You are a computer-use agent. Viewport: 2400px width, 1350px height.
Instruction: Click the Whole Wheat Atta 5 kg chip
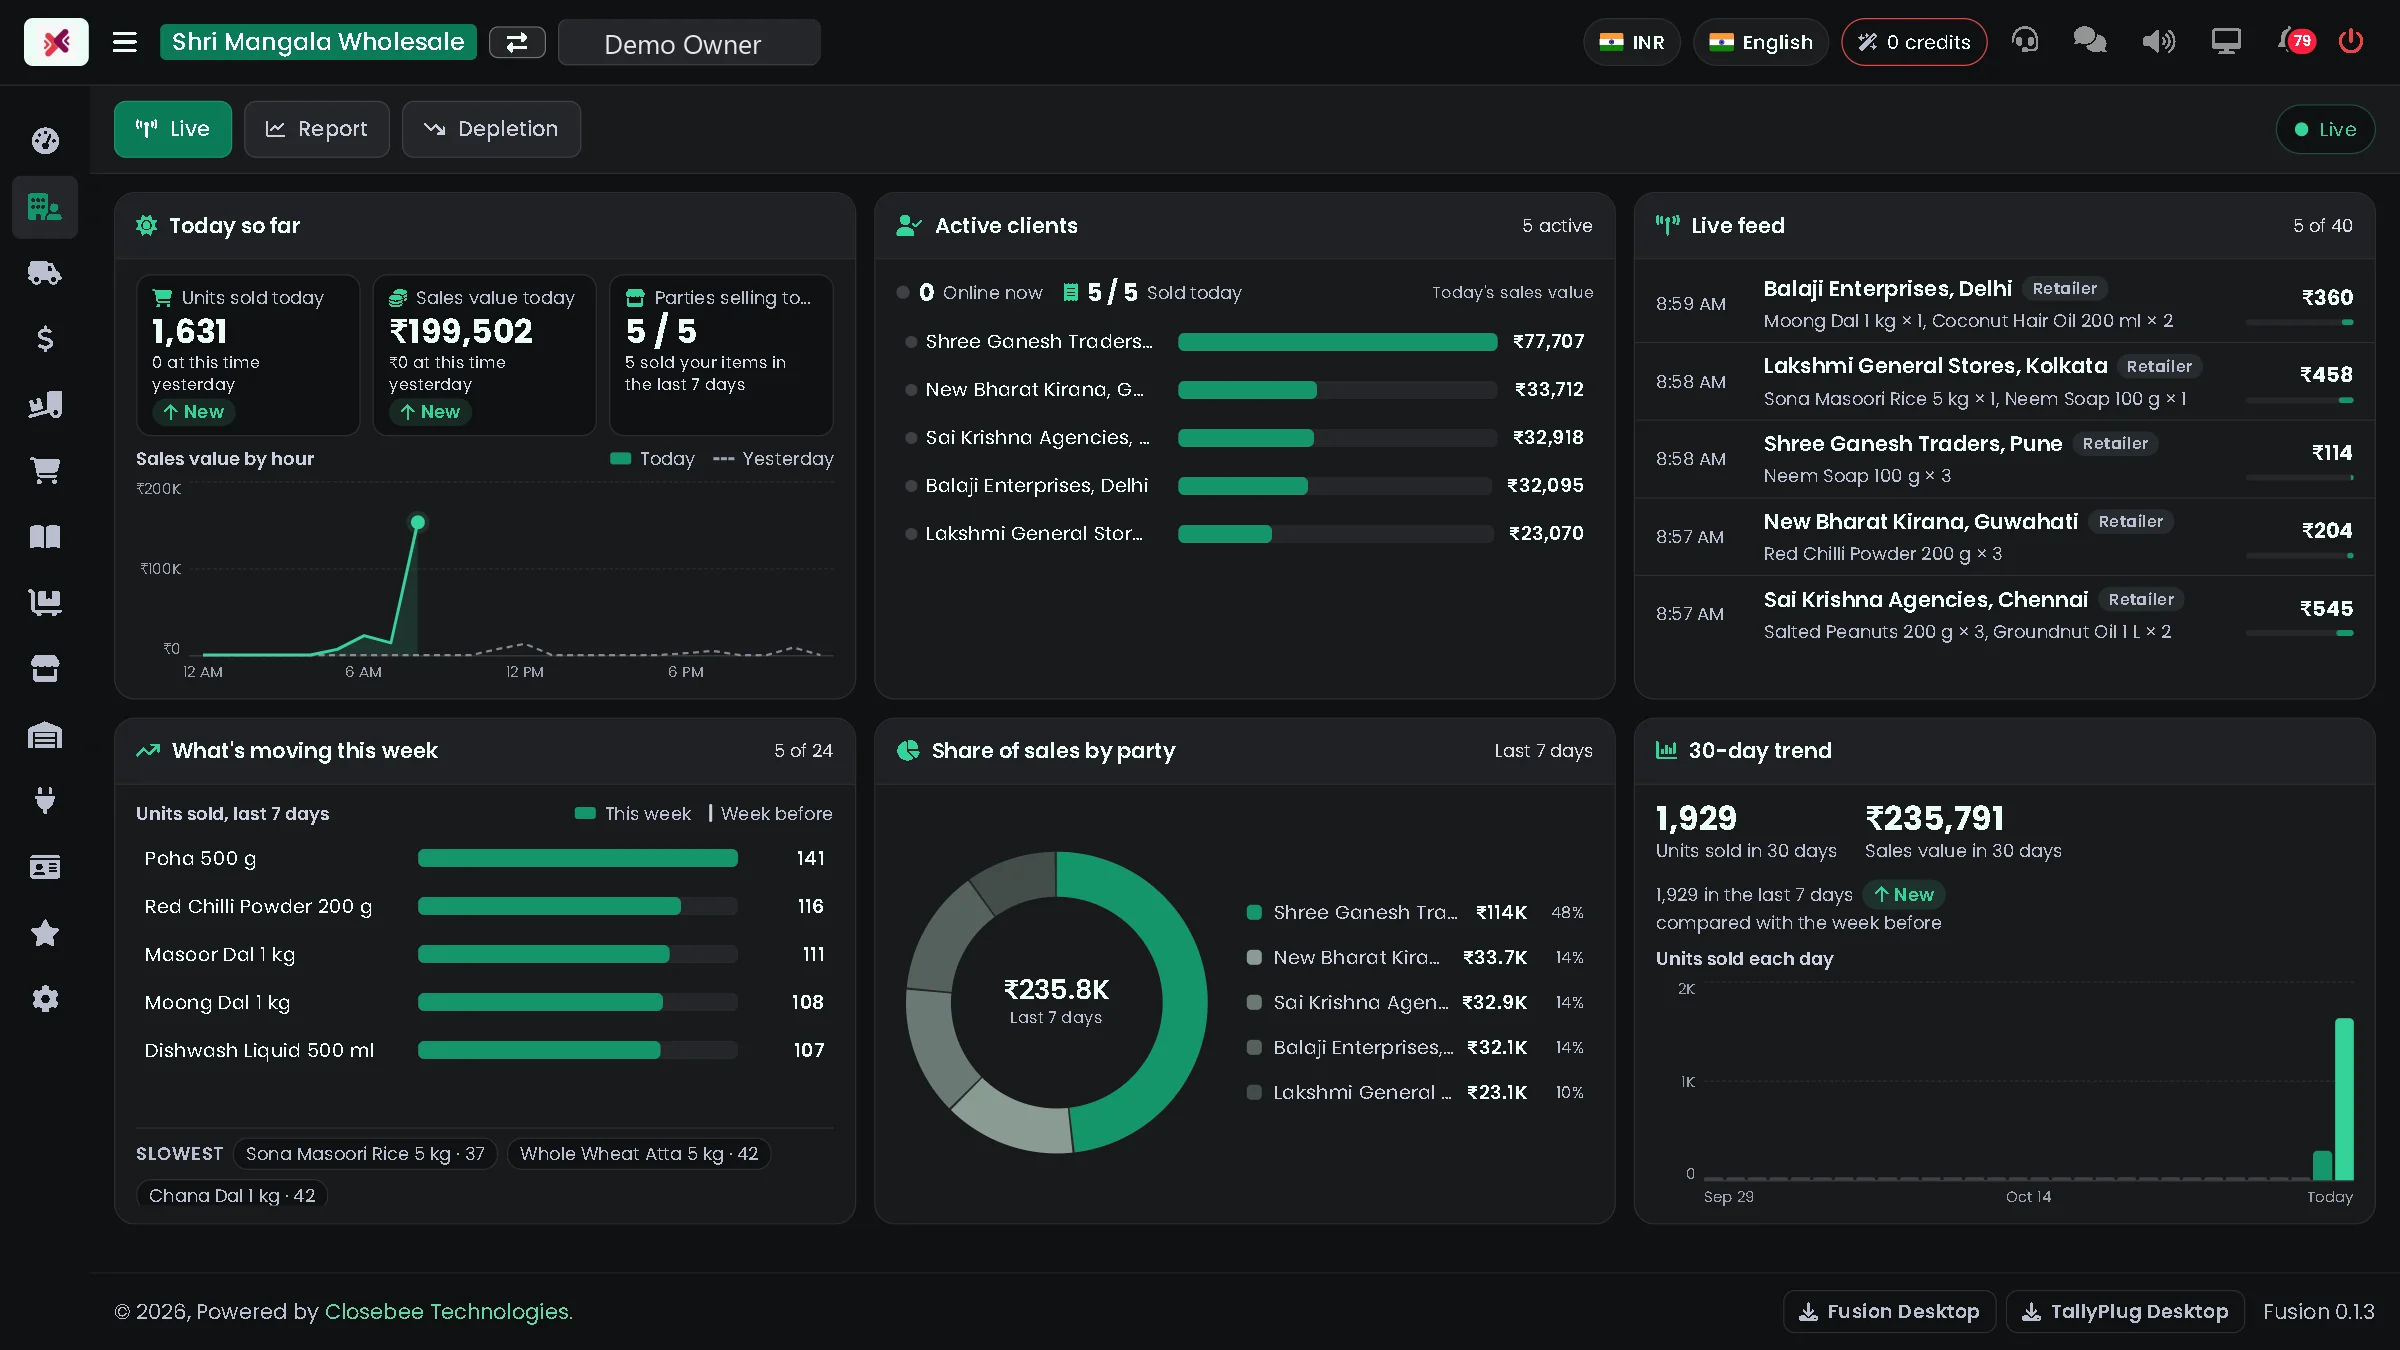click(x=639, y=1154)
